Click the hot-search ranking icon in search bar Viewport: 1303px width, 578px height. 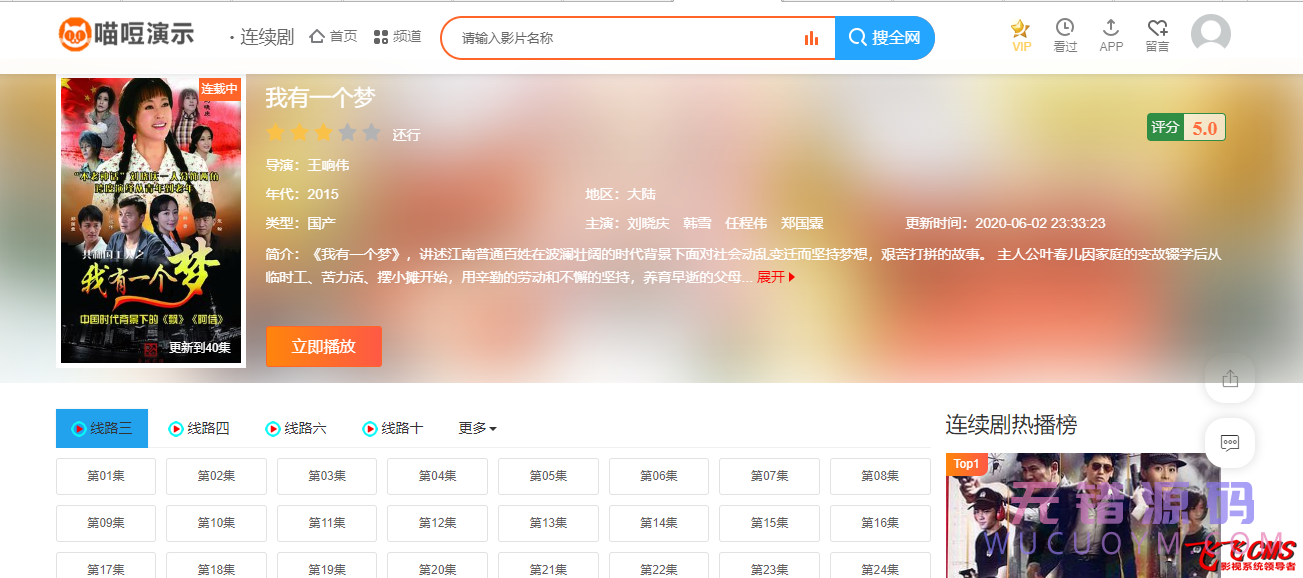coord(810,37)
